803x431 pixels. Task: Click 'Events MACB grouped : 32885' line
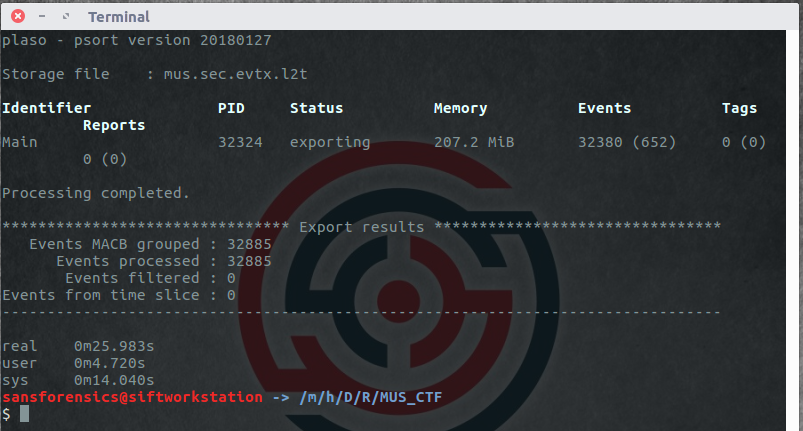point(150,244)
